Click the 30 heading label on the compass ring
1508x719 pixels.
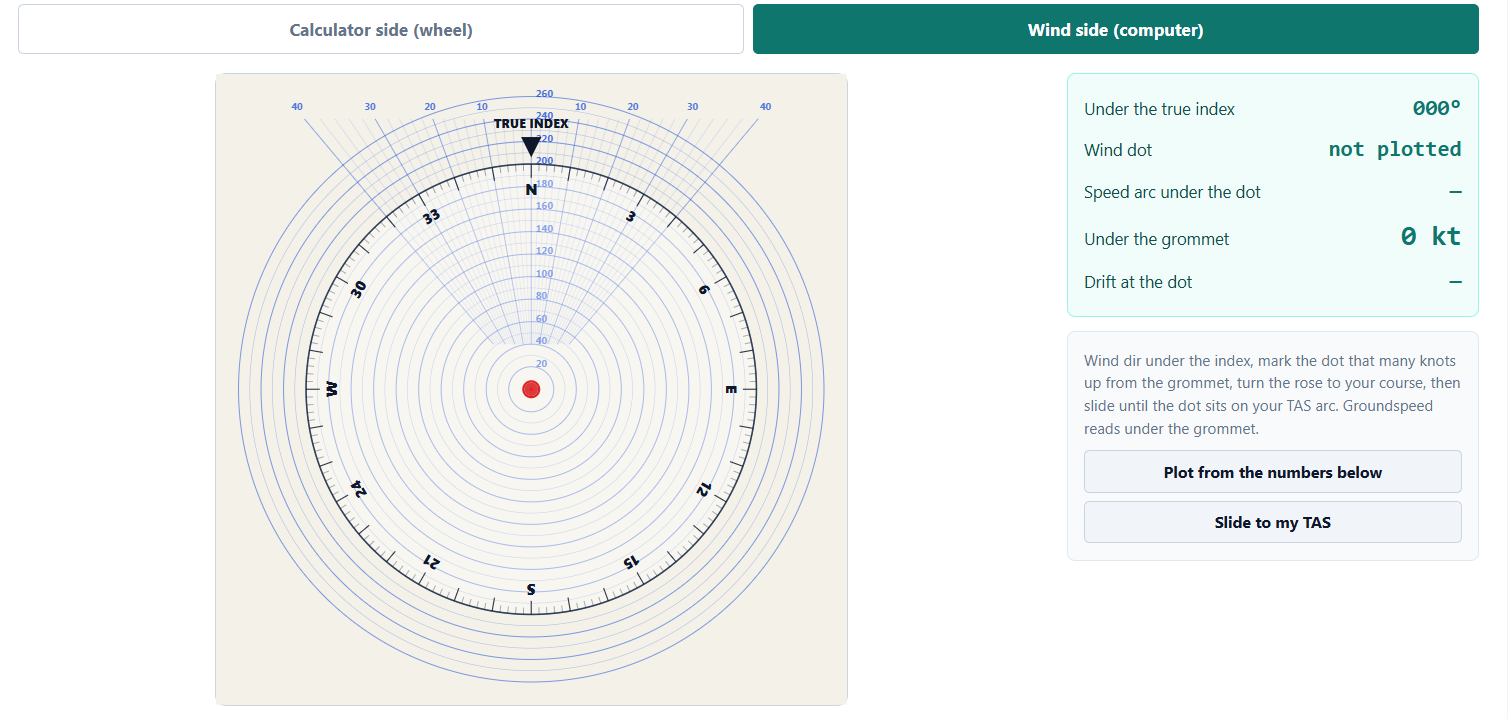tap(359, 289)
